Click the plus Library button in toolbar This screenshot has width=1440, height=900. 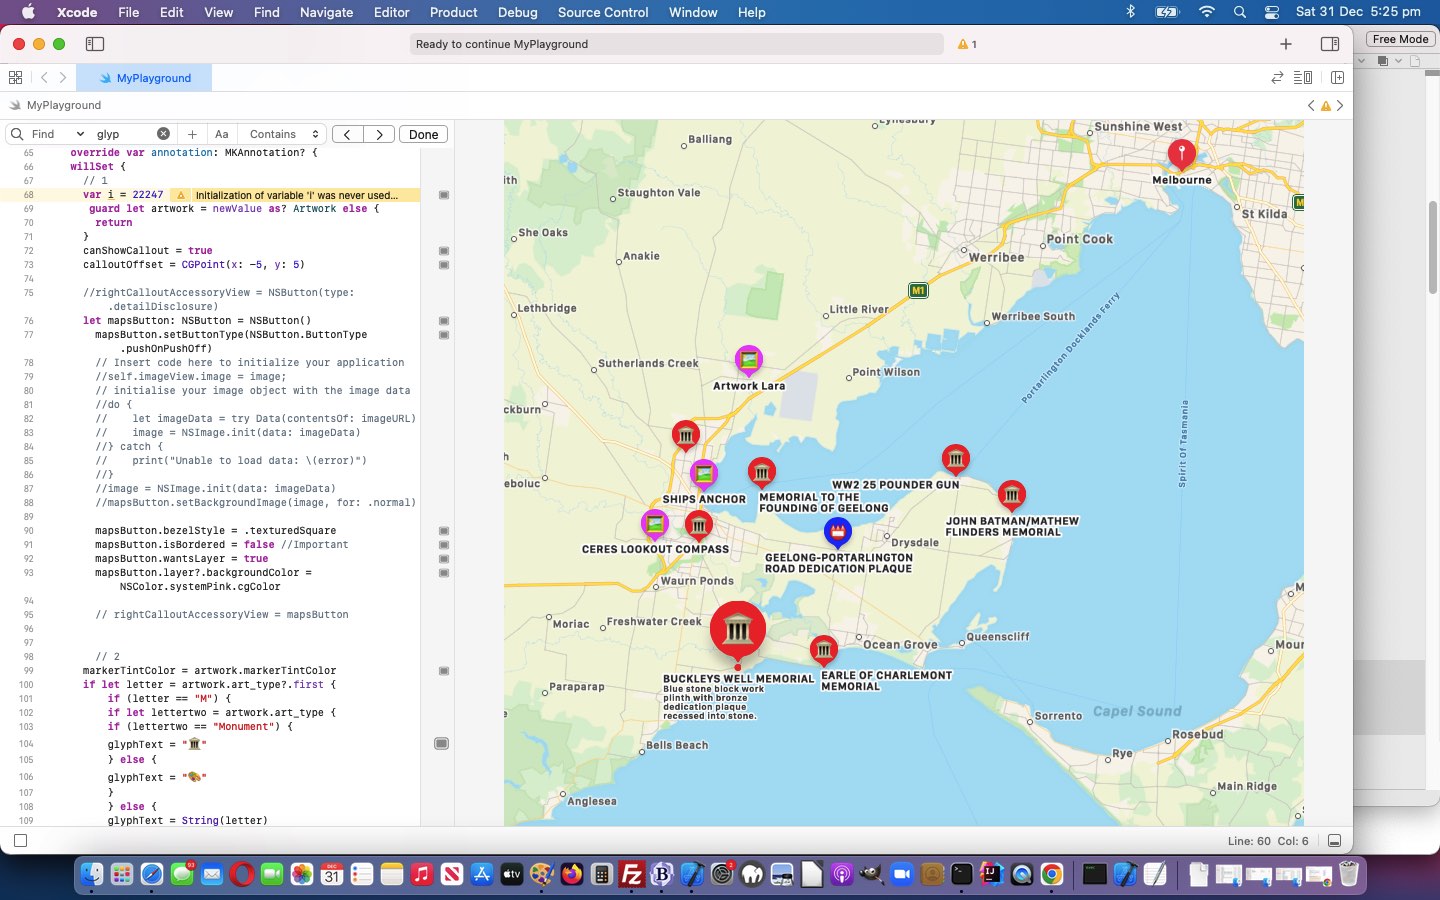pos(1286,44)
